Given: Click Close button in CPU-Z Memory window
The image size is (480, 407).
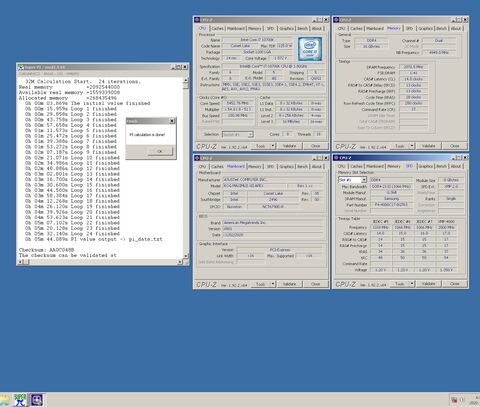Looking at the screenshot, I should (x=455, y=146).
